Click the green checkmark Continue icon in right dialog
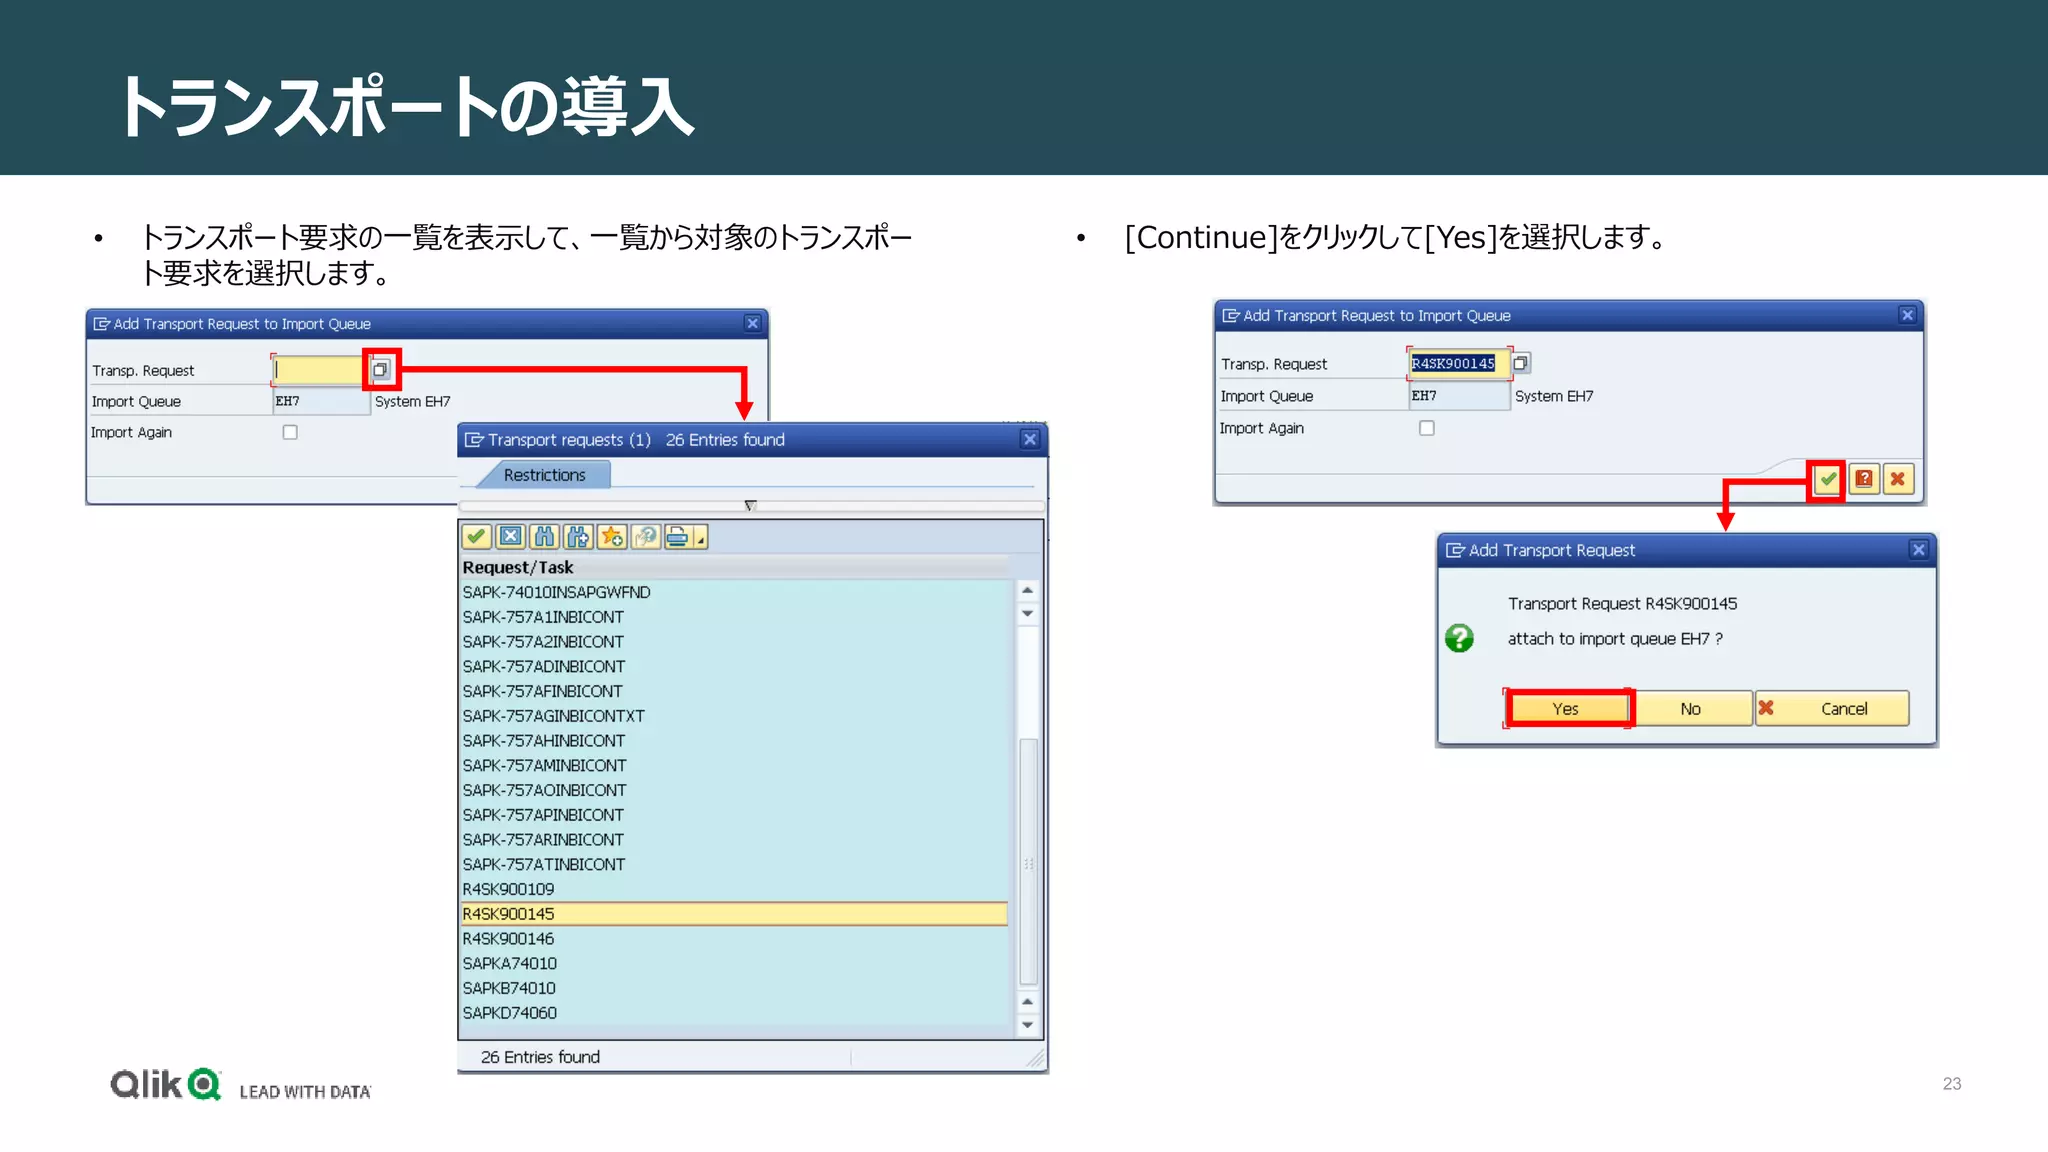 (x=1827, y=480)
